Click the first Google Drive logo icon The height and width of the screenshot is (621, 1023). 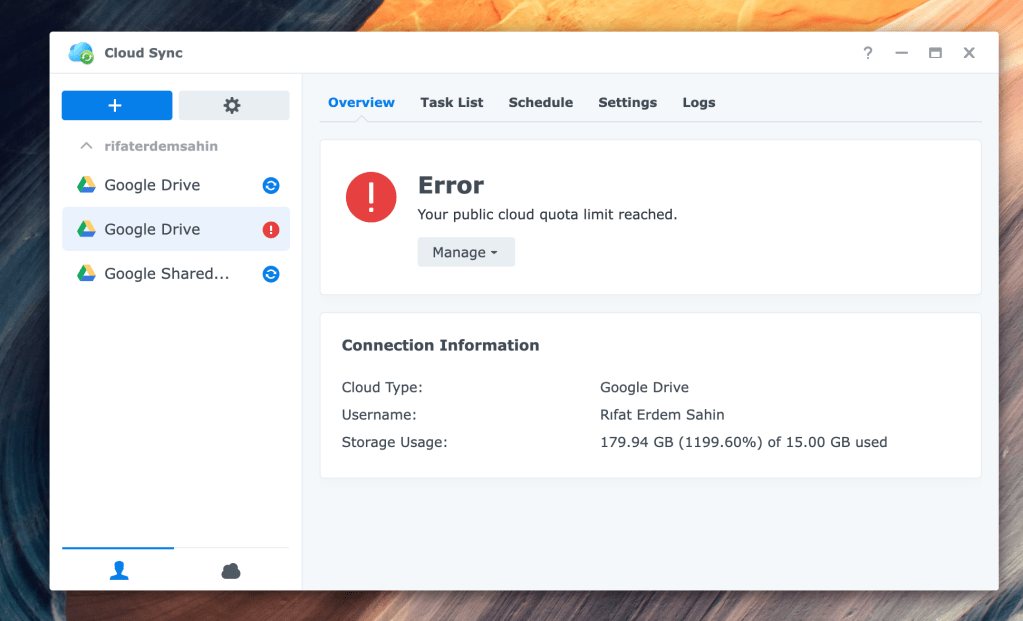pos(86,185)
